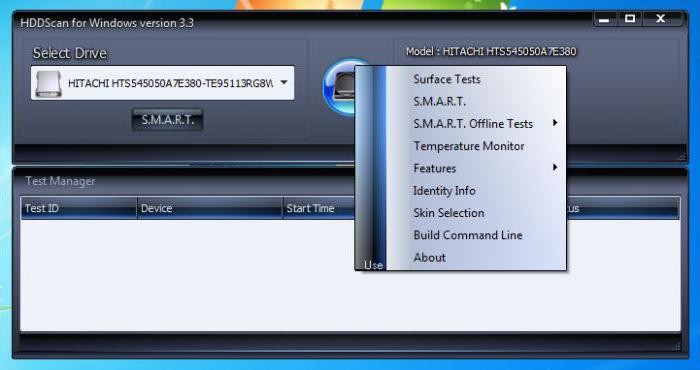Close the HDDScan window

pos(661,19)
